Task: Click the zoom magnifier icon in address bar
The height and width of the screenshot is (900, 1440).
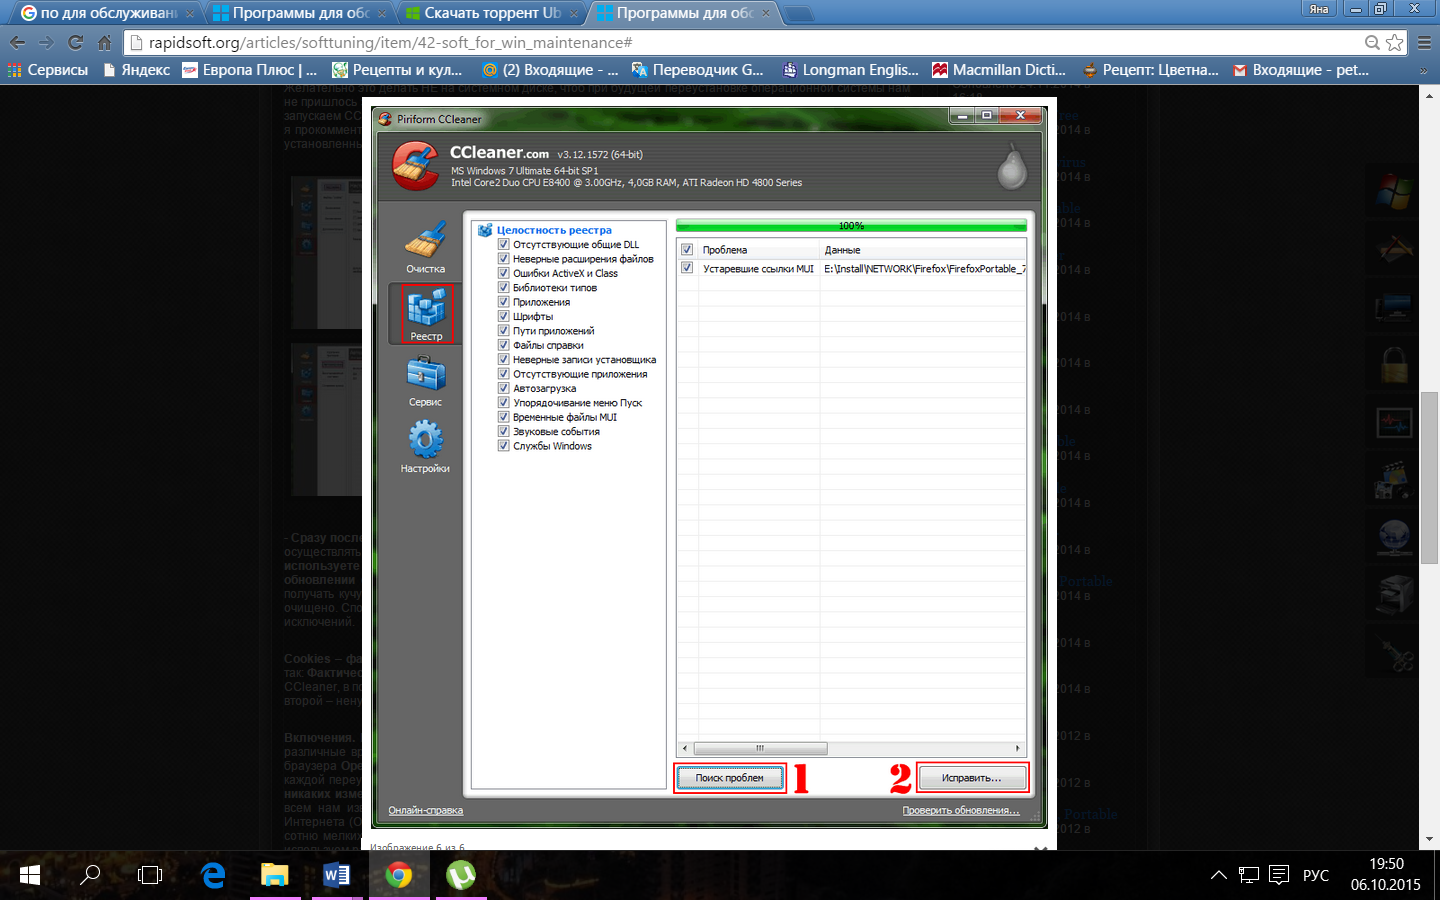Action: coord(1373,42)
